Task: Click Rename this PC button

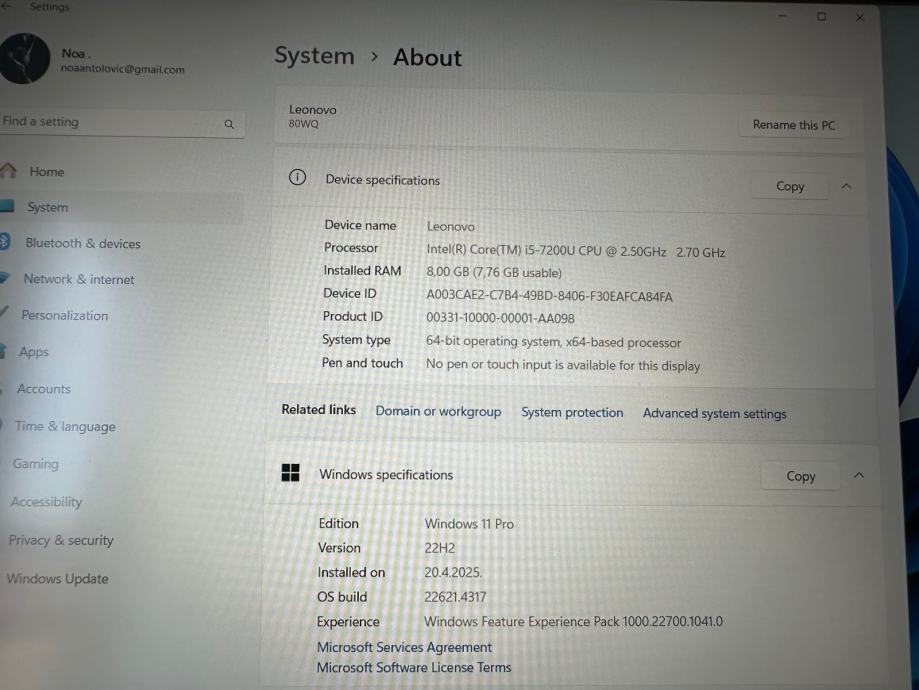Action: [794, 125]
